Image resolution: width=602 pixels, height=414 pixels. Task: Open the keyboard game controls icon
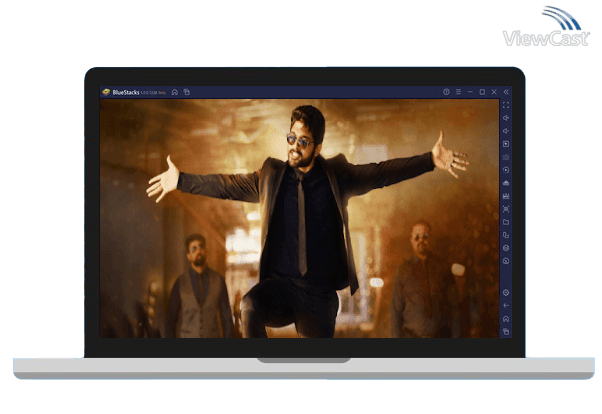point(506,157)
